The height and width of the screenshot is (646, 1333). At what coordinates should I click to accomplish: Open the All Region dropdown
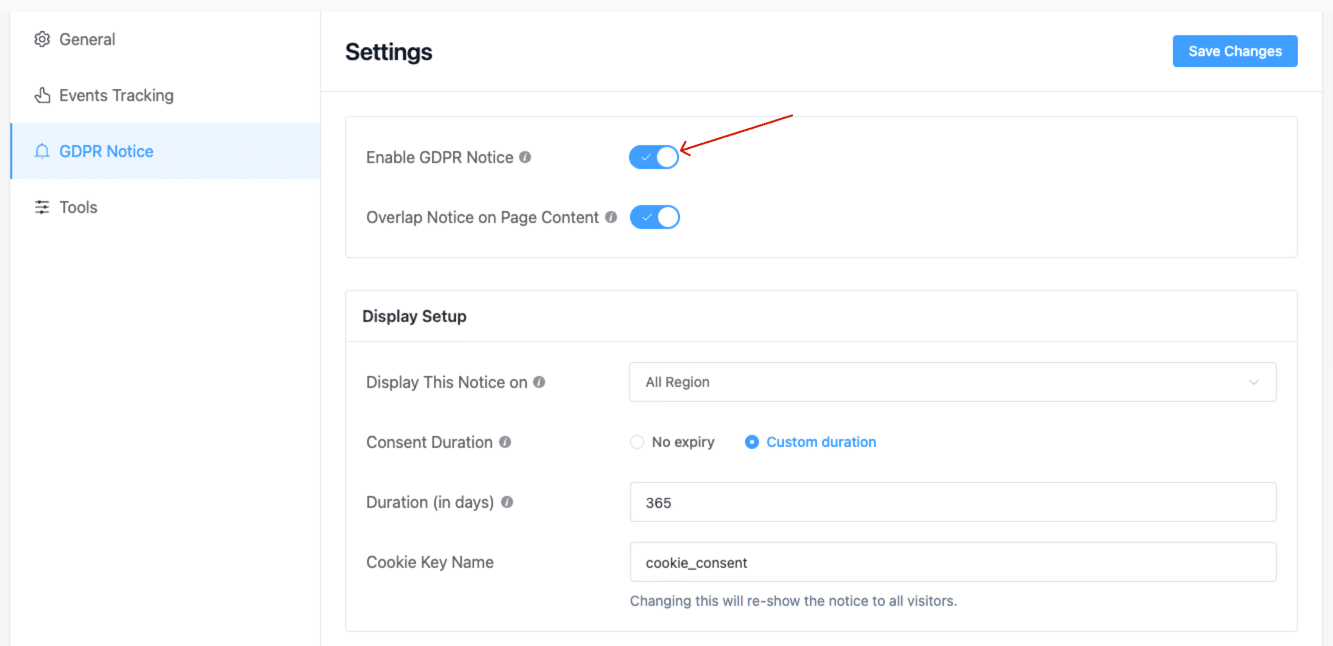click(952, 382)
